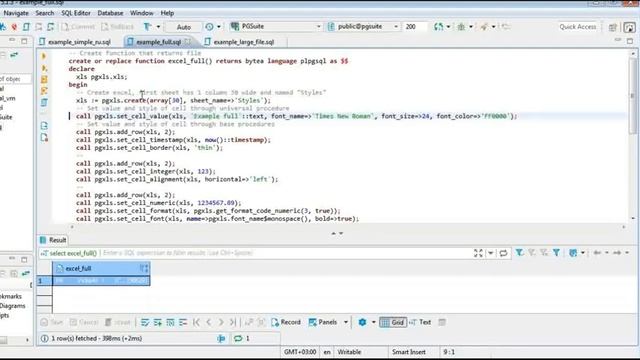Click the explain execution plan gutter icon

point(44,91)
